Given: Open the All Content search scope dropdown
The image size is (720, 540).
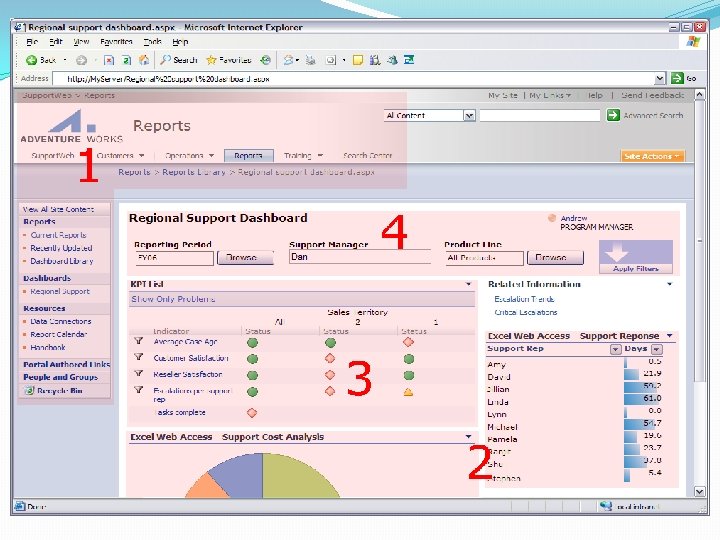Looking at the screenshot, I should point(469,115).
